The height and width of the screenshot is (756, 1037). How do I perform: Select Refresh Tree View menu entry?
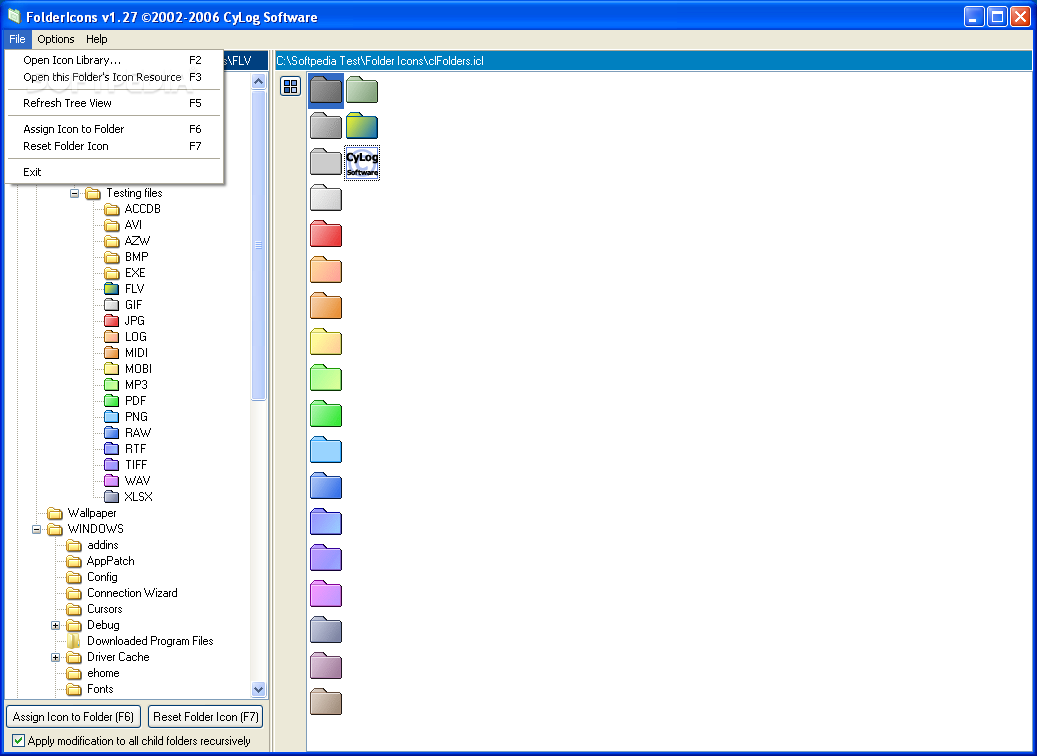(x=114, y=103)
